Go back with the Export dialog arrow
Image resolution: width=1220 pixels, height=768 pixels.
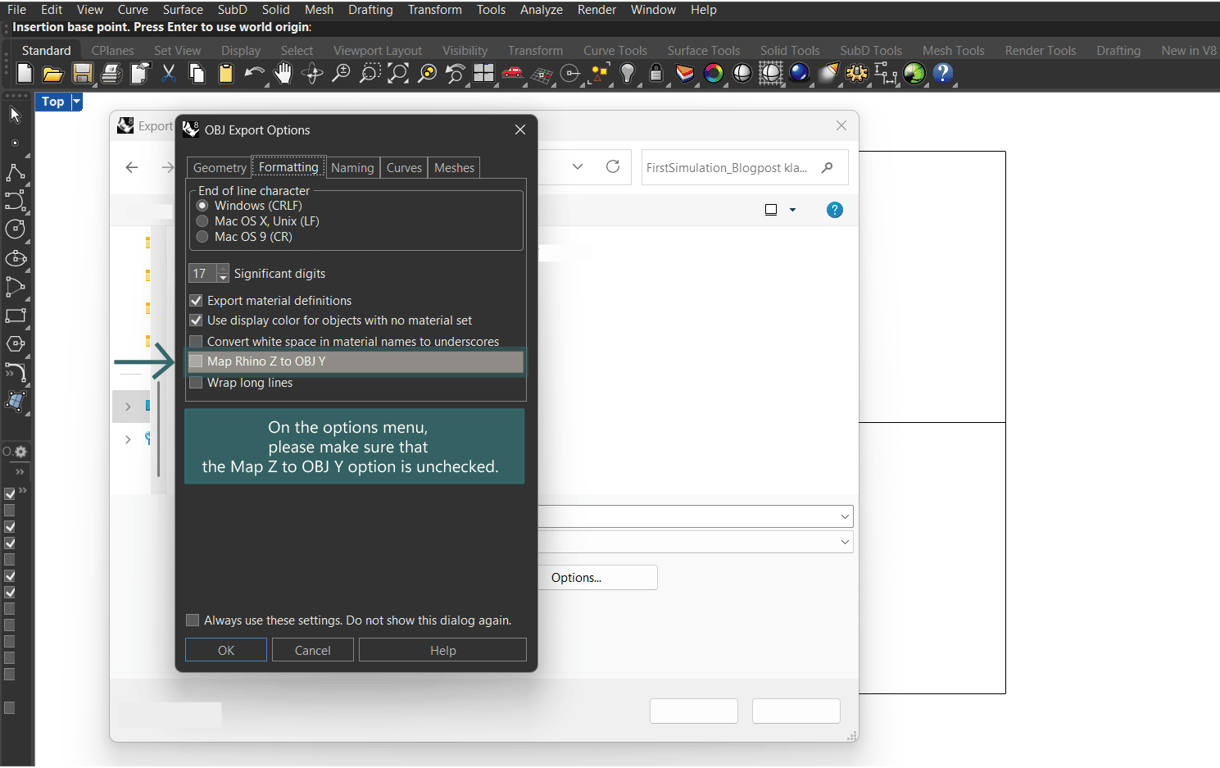[x=132, y=167]
